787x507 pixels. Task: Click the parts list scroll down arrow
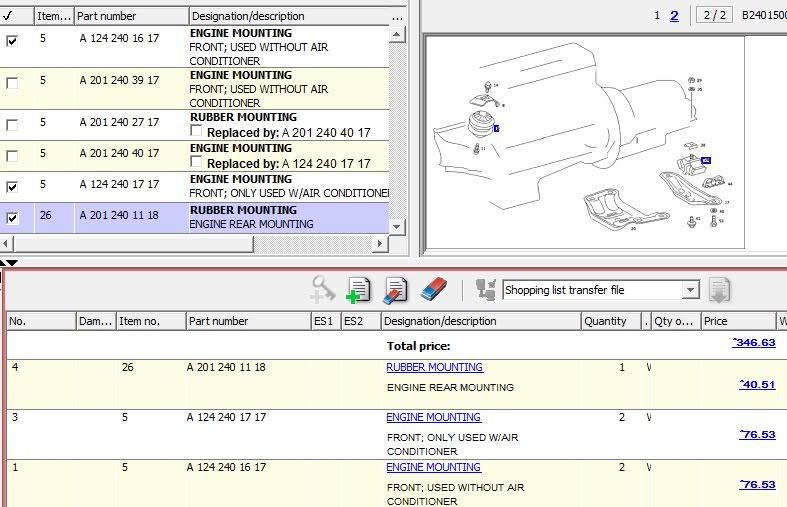point(397,226)
